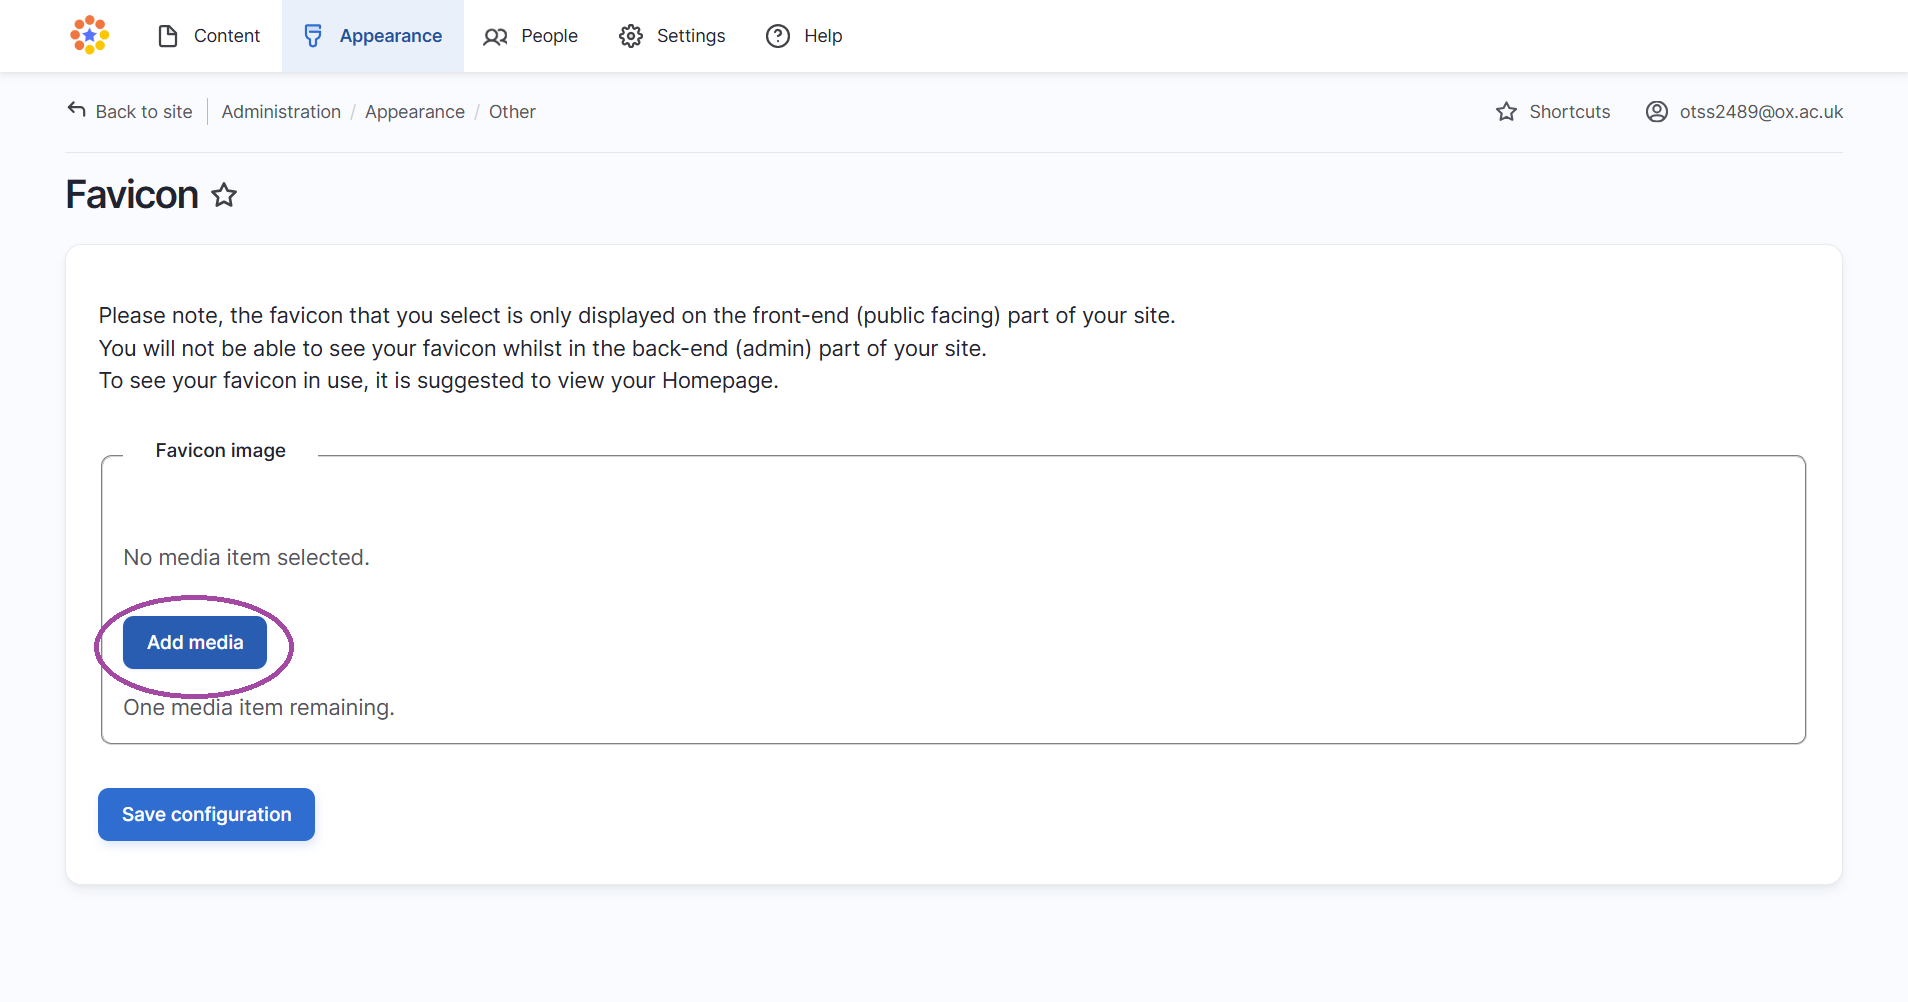Viewport: 1908px width, 1002px height.
Task: Click the Other breadcrumb link
Action: pyautogui.click(x=511, y=111)
